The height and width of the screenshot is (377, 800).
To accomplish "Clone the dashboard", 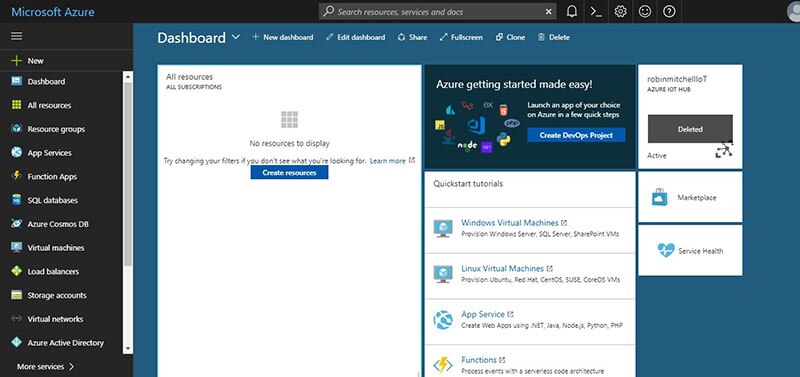I will coord(510,37).
